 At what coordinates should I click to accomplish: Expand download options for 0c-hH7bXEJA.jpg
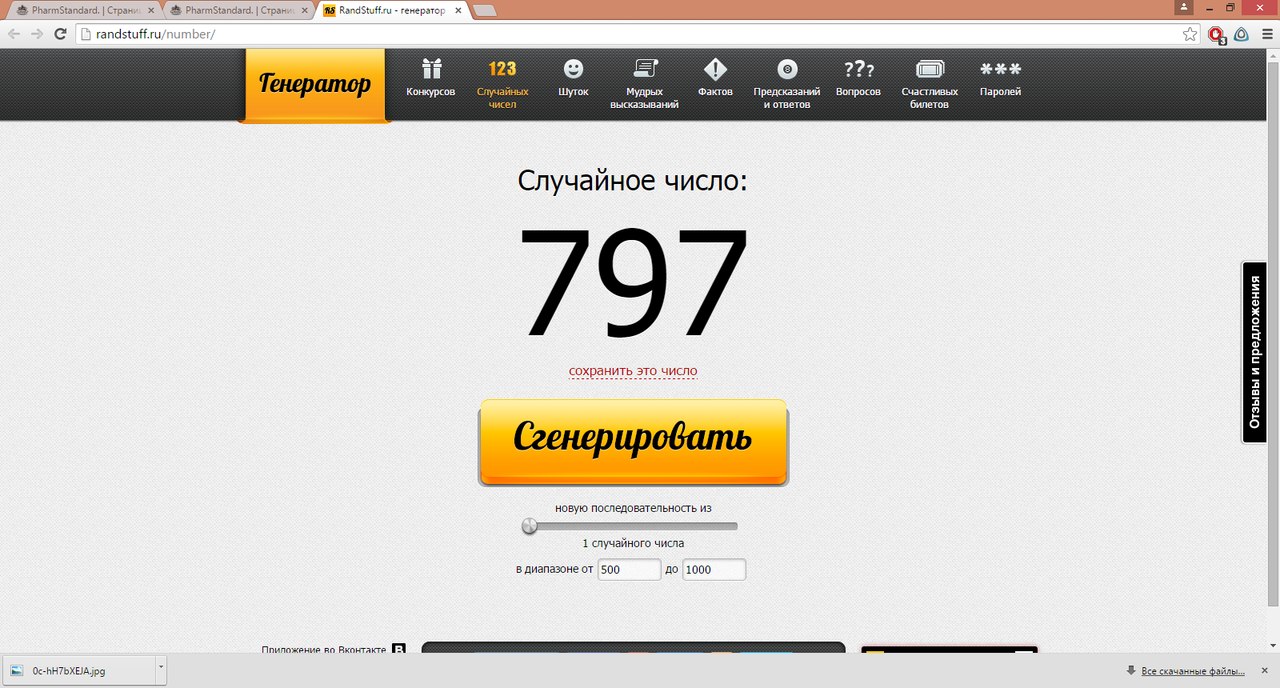tap(160, 667)
